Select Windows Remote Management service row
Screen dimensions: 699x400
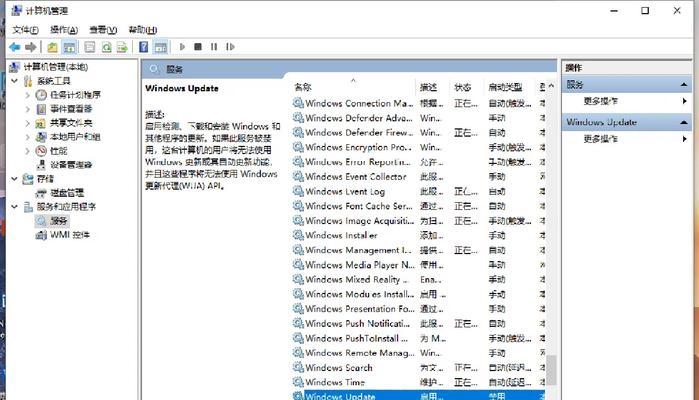(x=418, y=353)
